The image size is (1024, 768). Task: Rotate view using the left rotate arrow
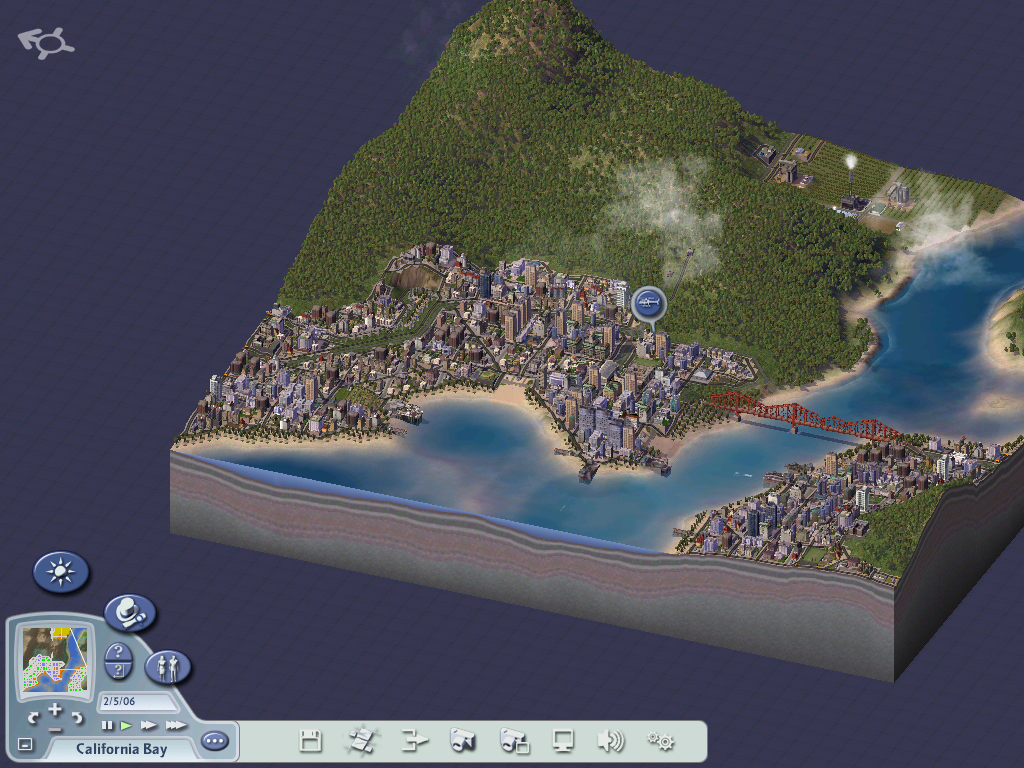(33, 718)
